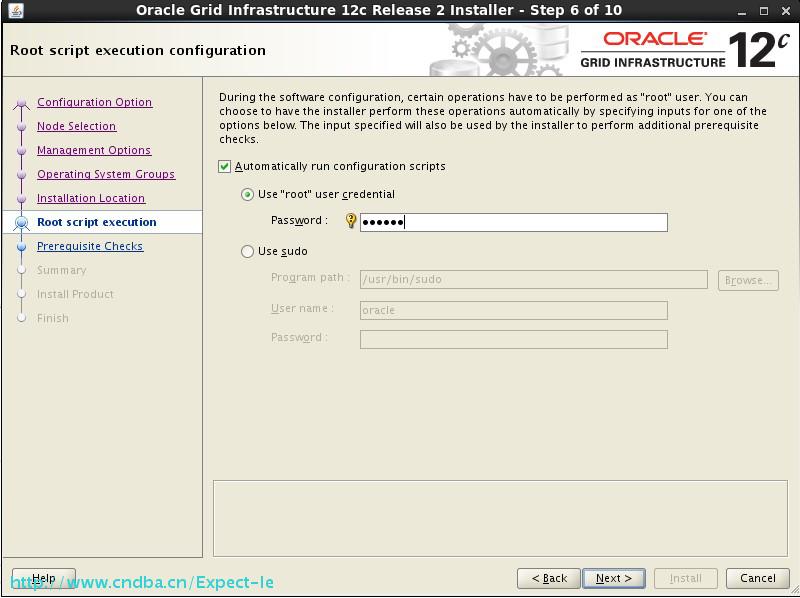Click the Finish step label

pos(53,318)
